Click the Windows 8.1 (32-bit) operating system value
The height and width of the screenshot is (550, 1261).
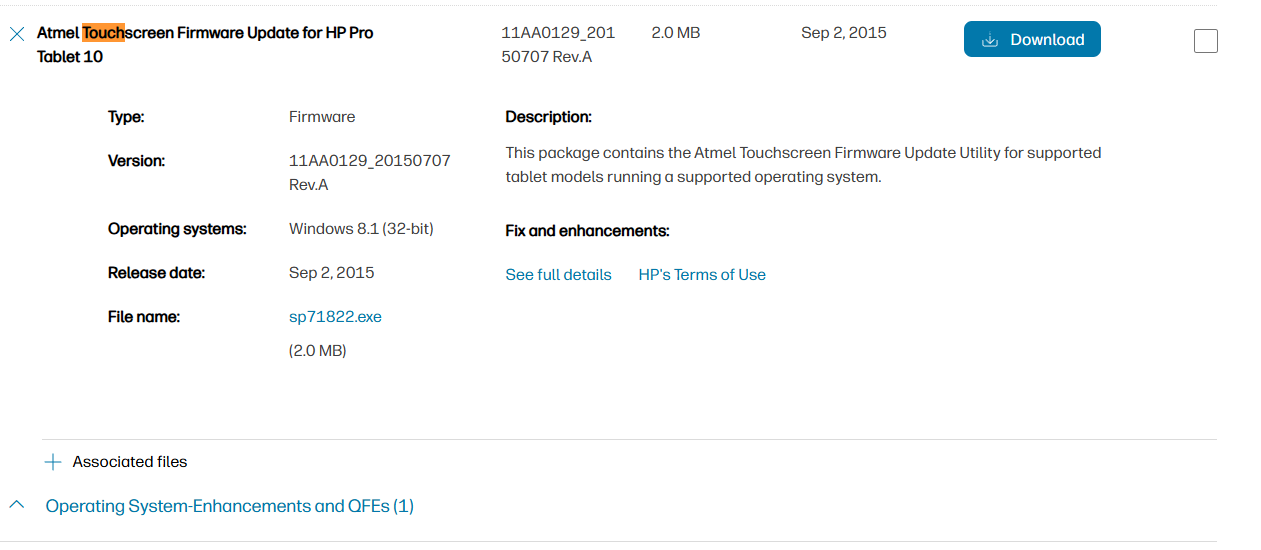click(x=361, y=229)
